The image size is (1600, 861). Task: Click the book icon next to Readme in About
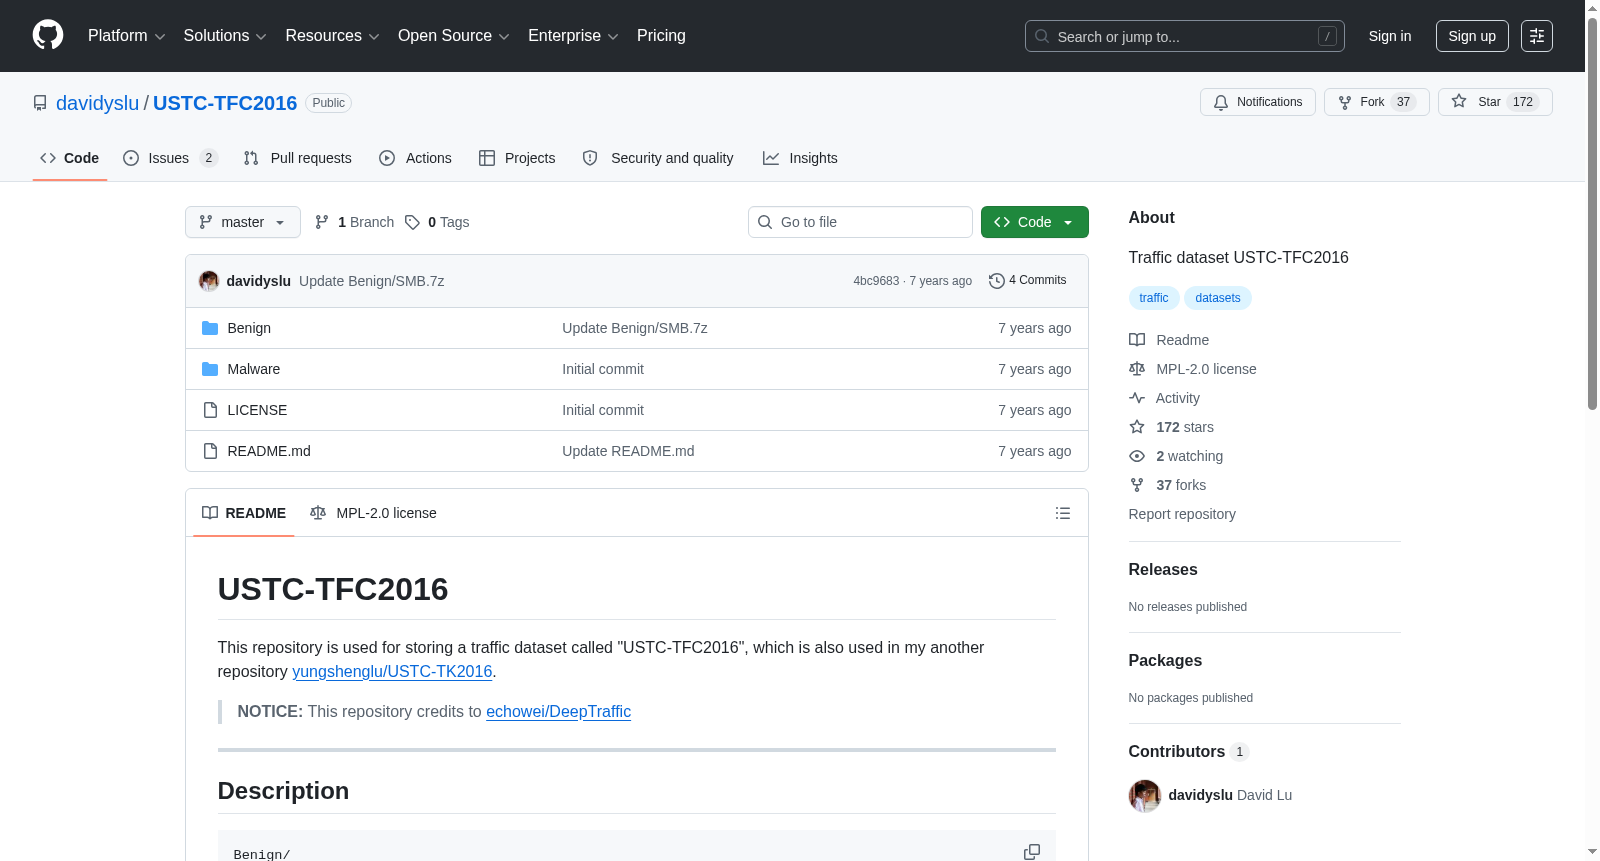pyautogui.click(x=1137, y=340)
